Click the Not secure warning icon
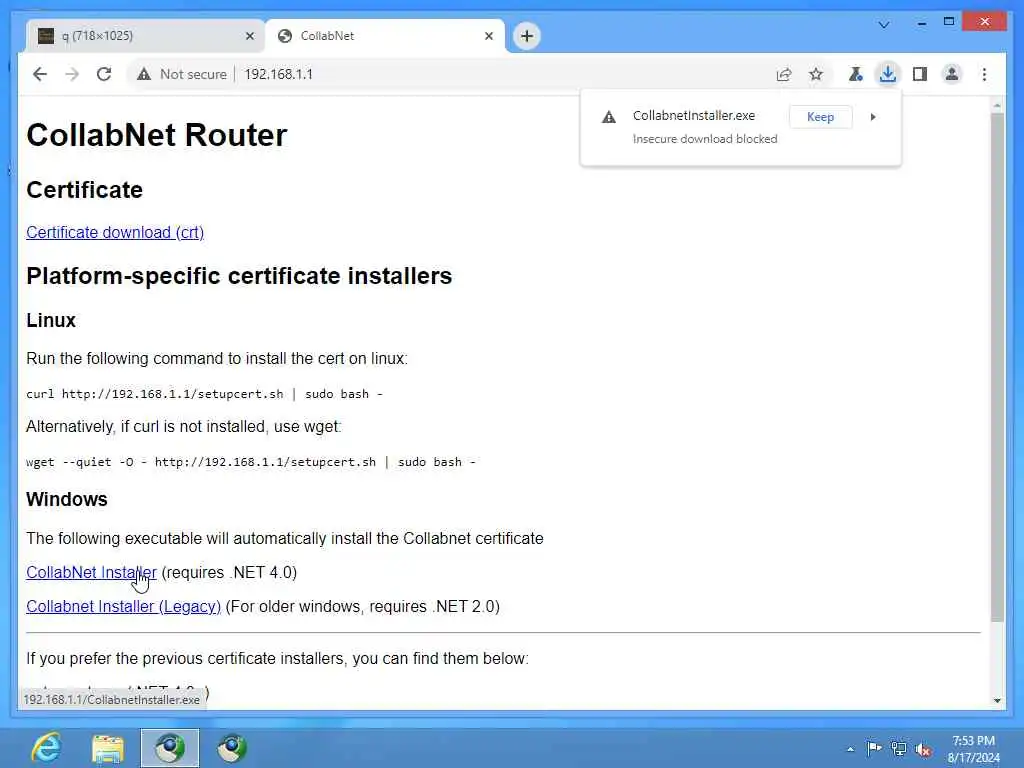1024x768 pixels. coord(144,74)
